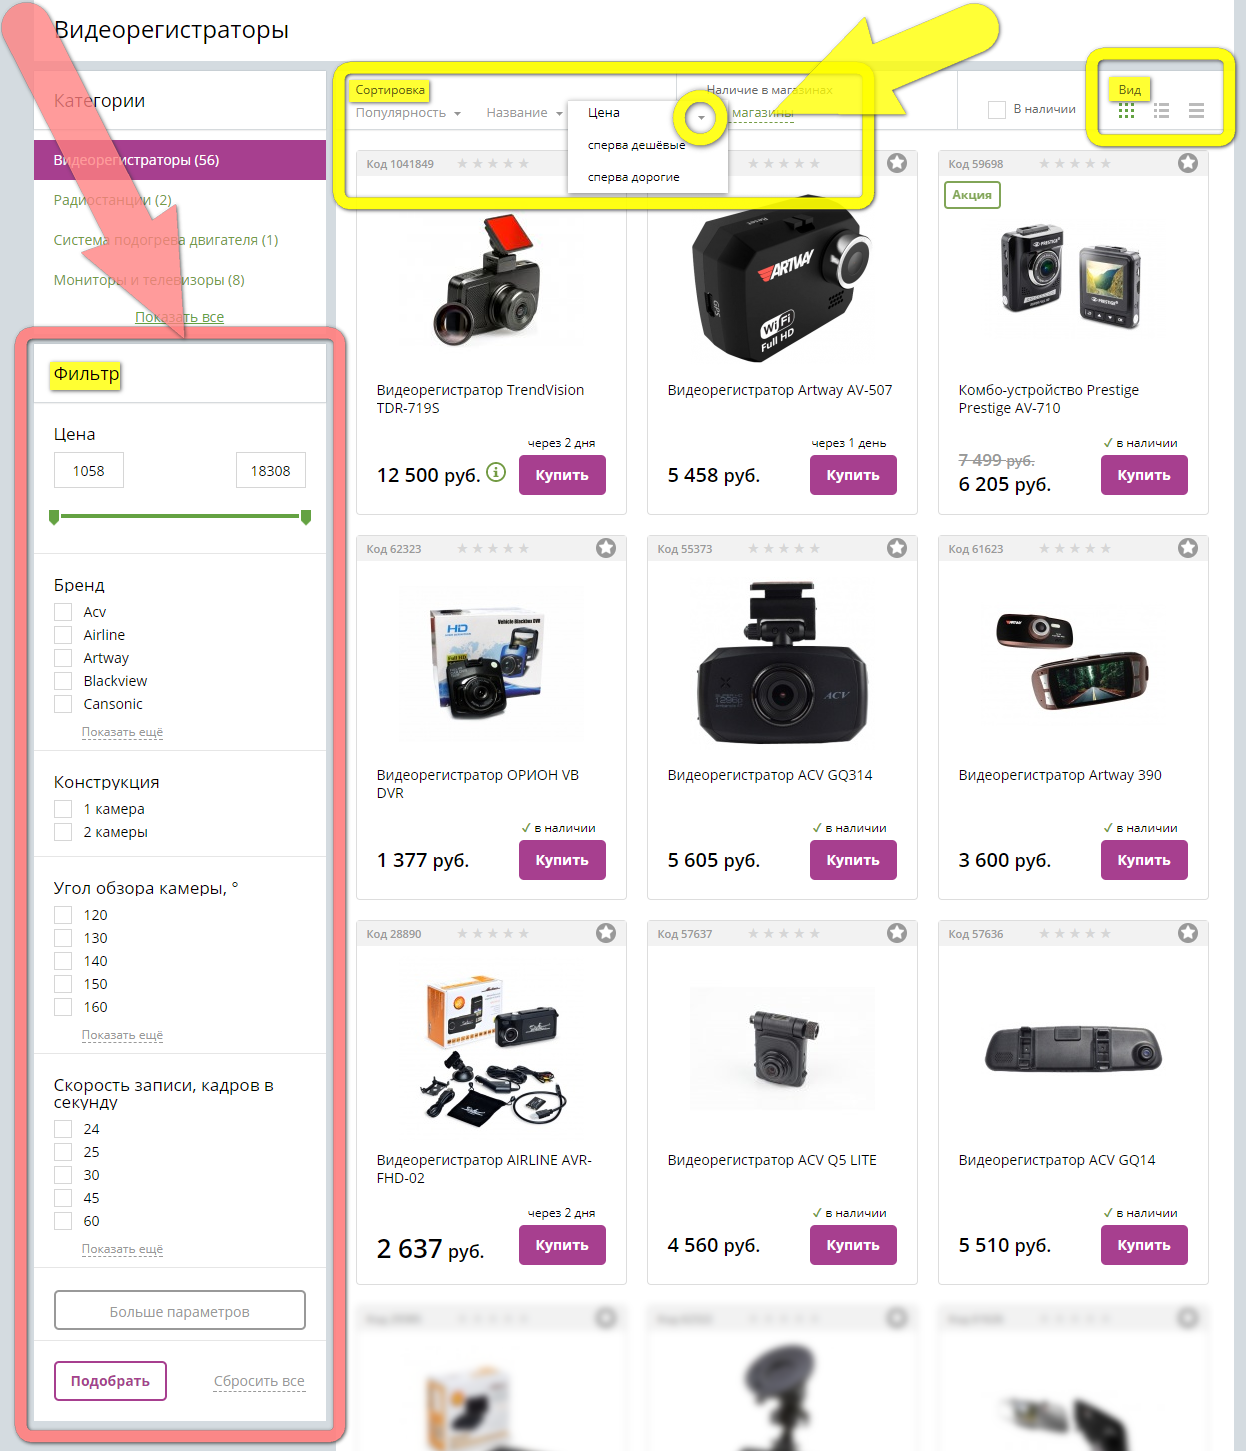This screenshot has width=1246, height=1451.
Task: Grab the minimum price slider handle
Action: [54, 517]
